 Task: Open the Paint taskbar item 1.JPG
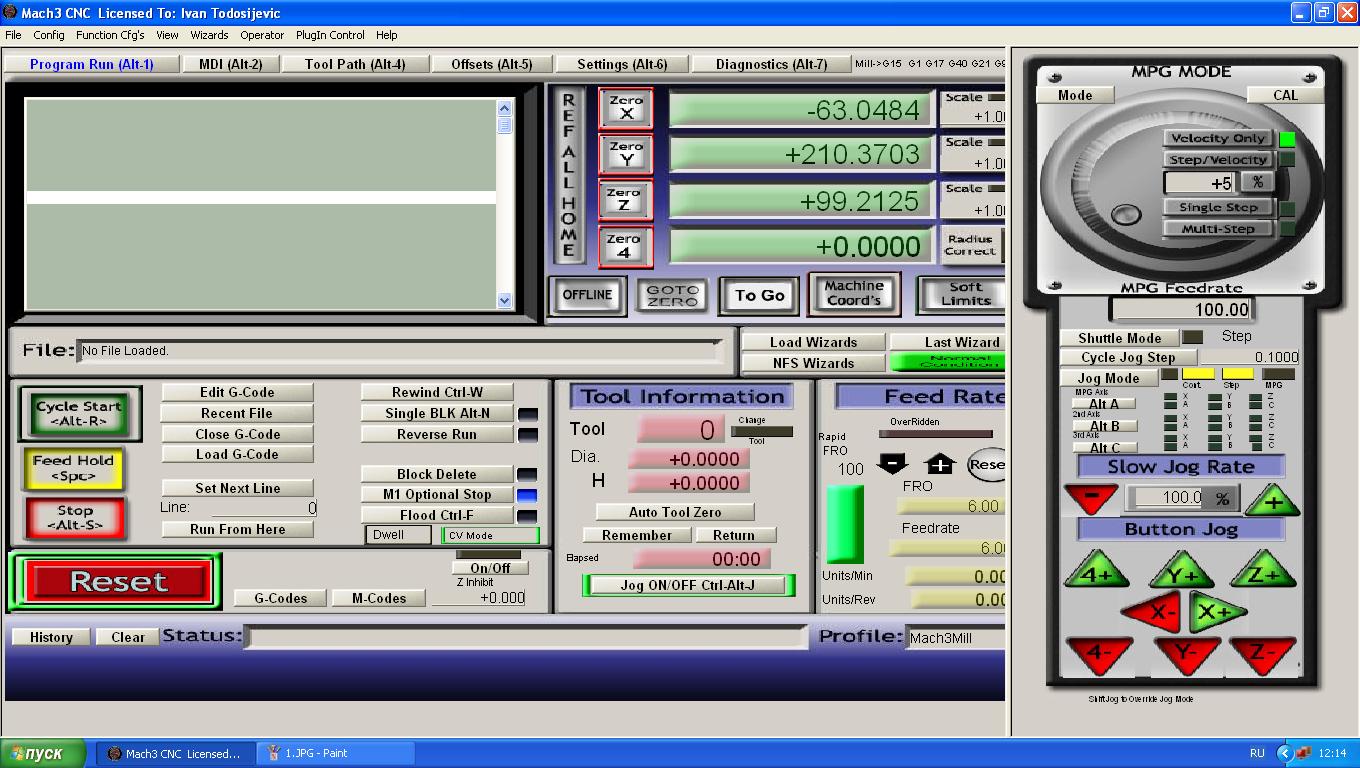tap(336, 753)
